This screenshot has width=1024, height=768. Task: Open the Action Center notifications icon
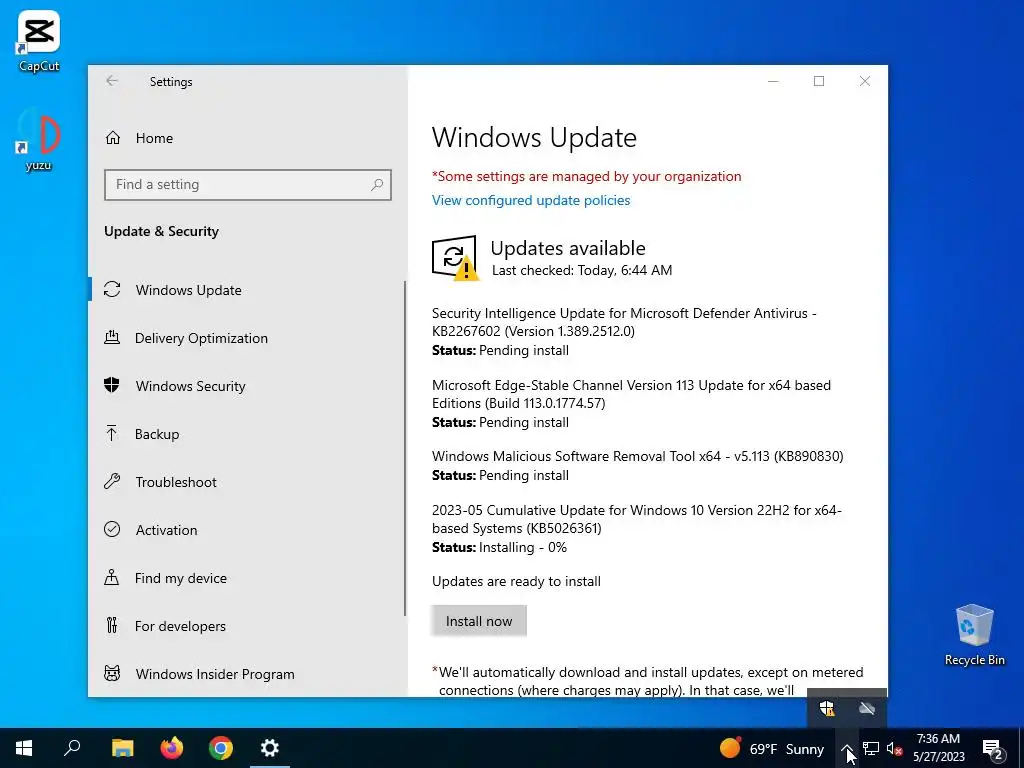[x=993, y=748]
